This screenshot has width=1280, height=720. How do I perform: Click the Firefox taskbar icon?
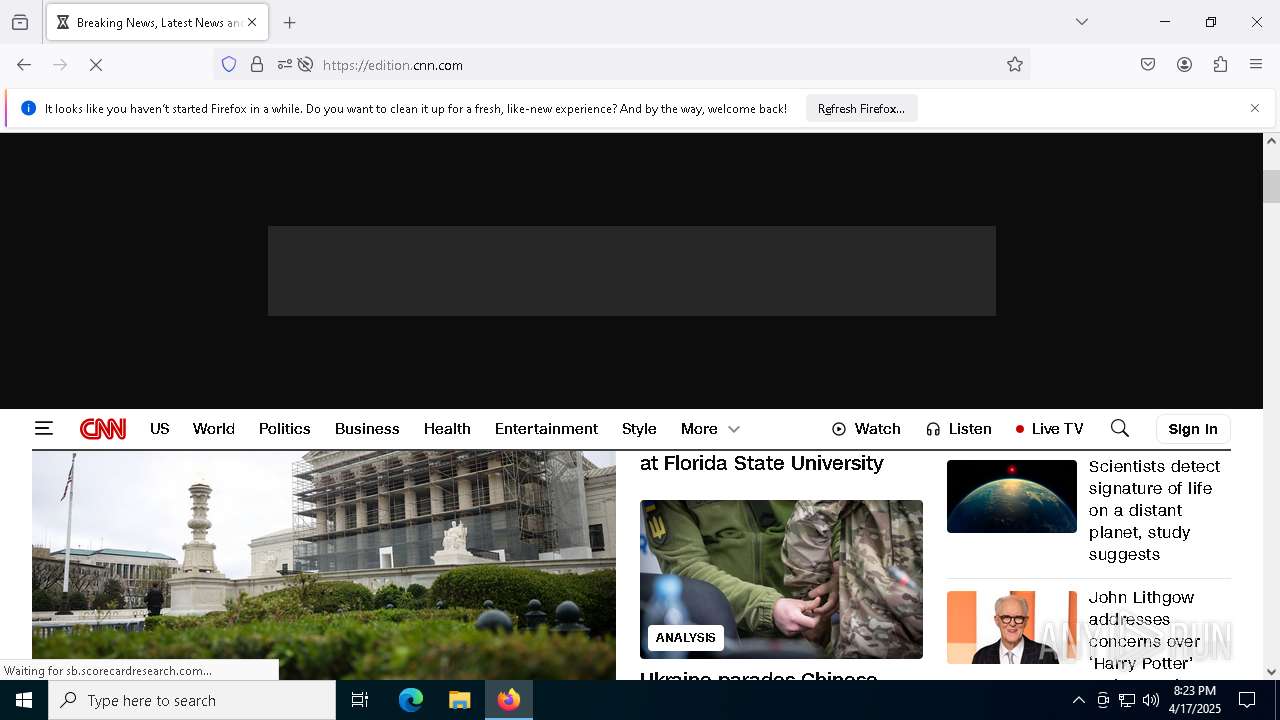click(508, 700)
